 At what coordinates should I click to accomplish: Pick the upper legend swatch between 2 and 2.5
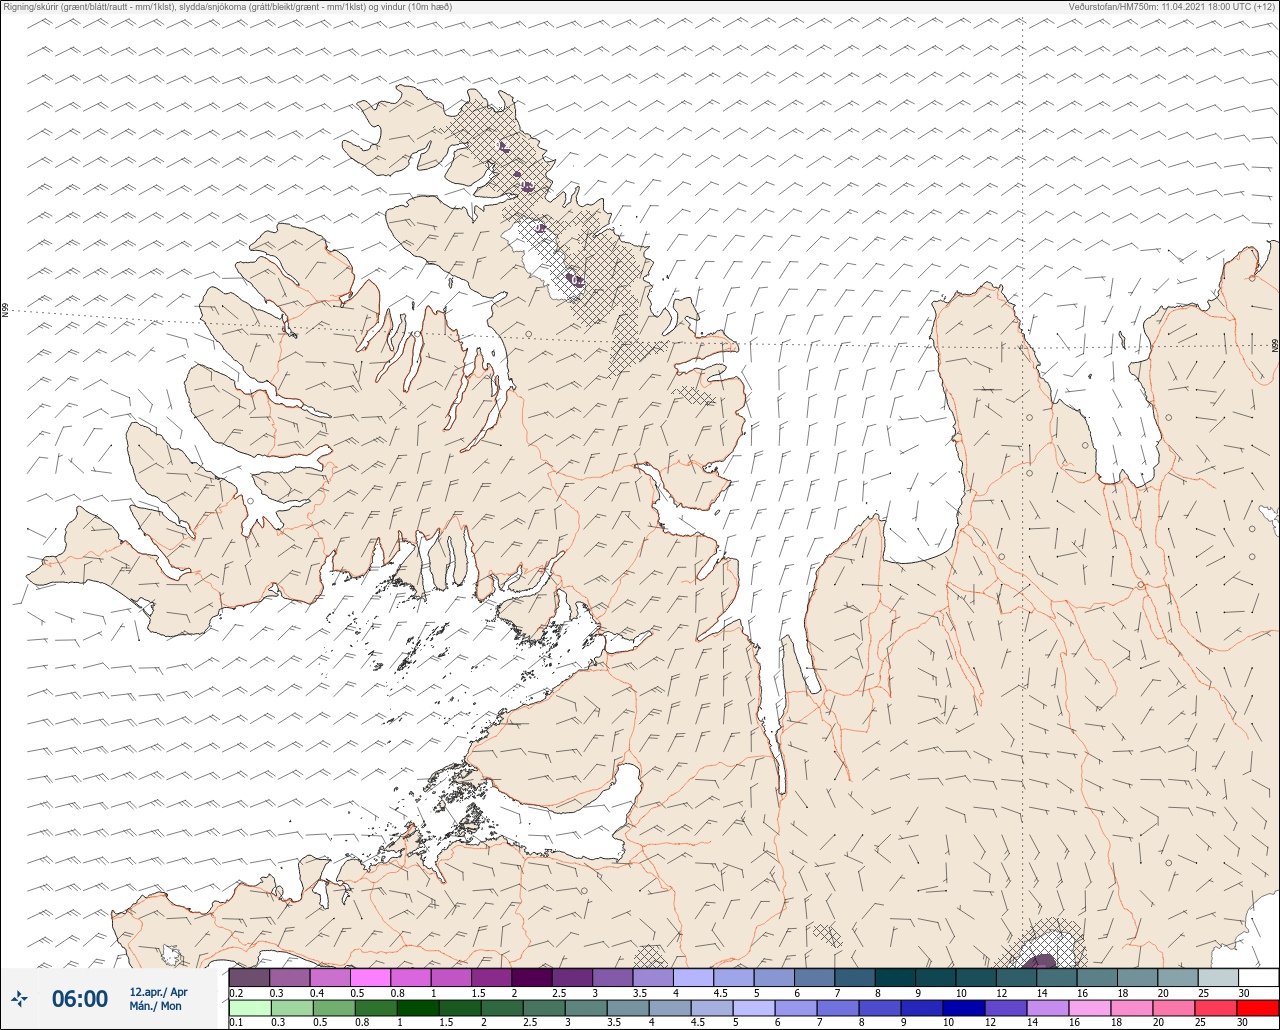531,977
